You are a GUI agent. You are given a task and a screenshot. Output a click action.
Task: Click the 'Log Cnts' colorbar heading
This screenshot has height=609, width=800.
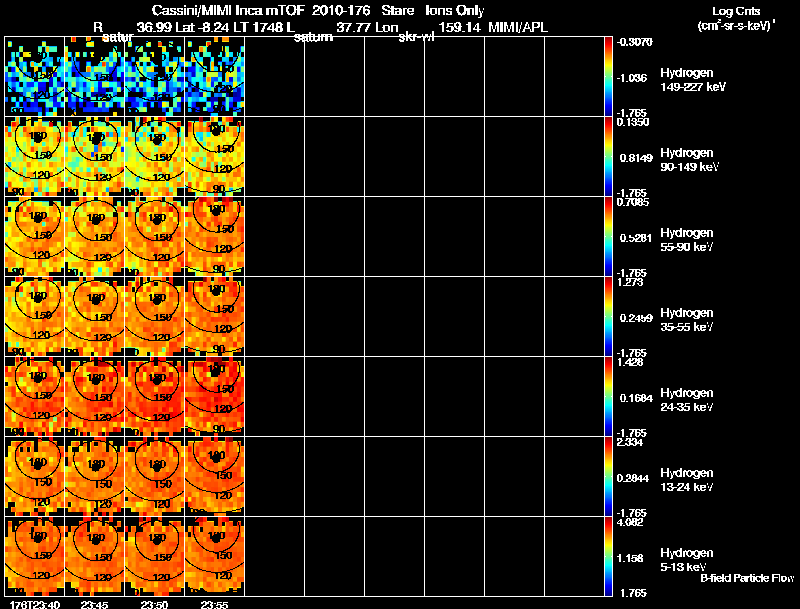736,11
